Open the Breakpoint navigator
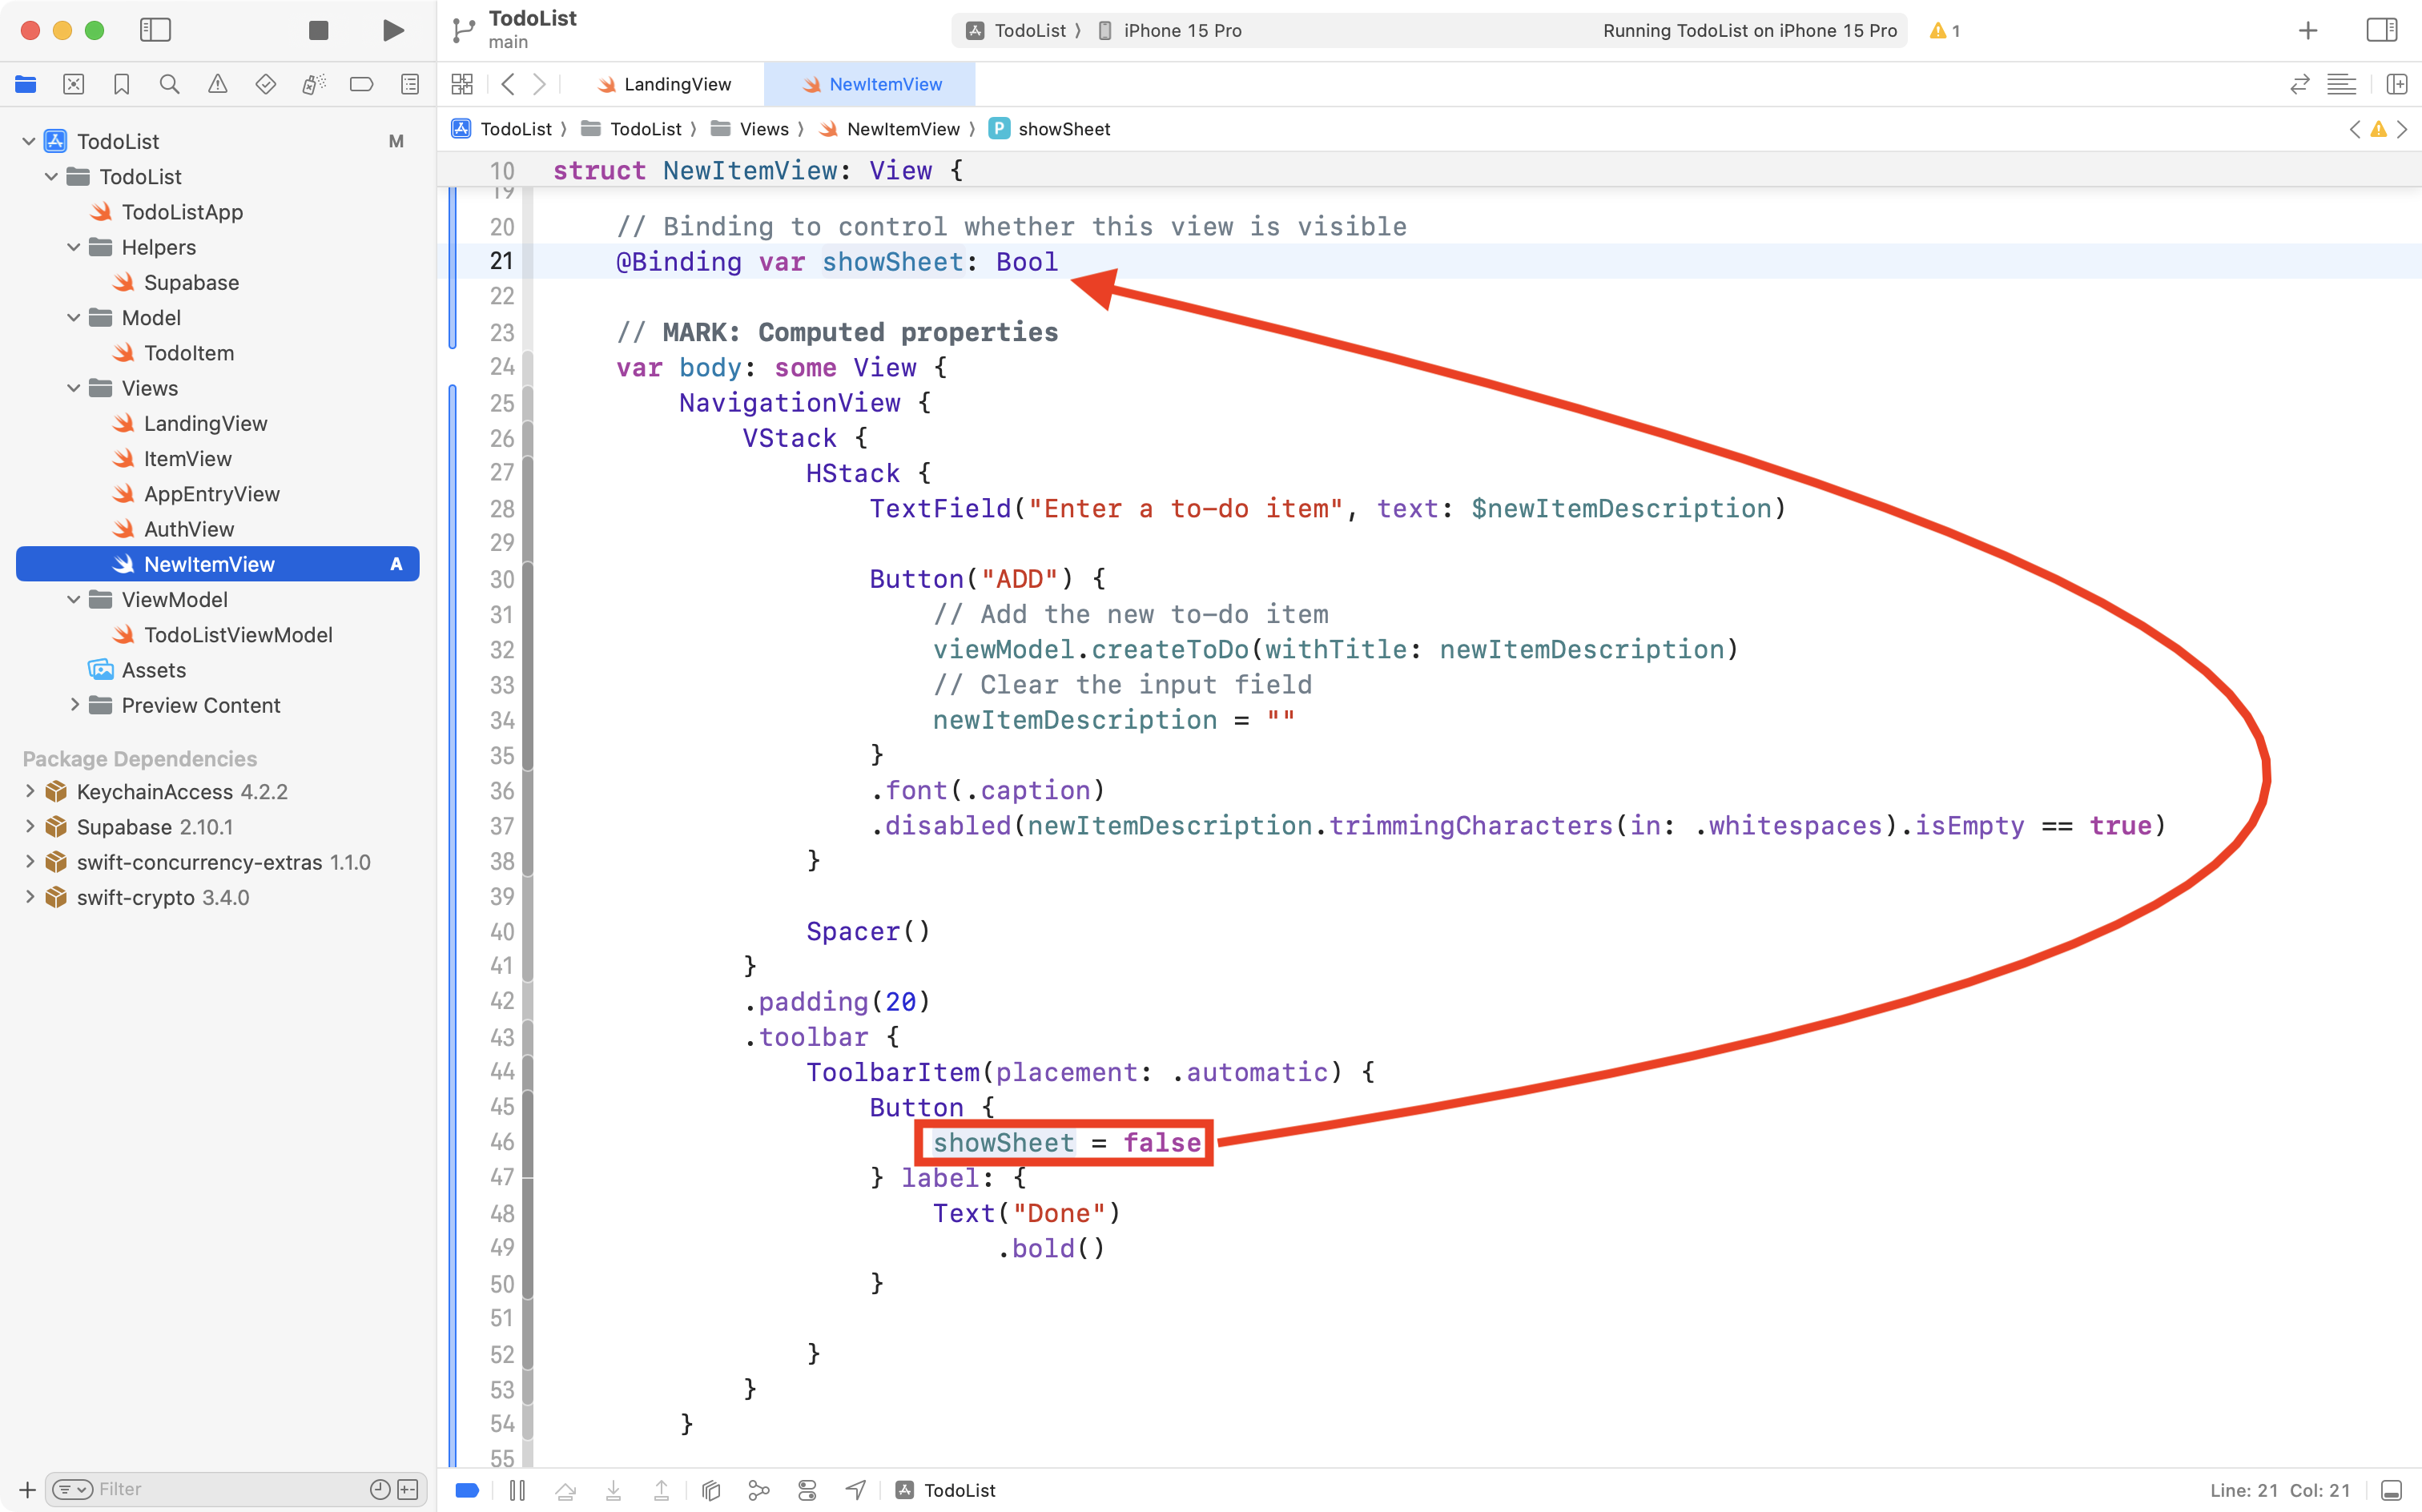The height and width of the screenshot is (1512, 2422). click(x=361, y=84)
